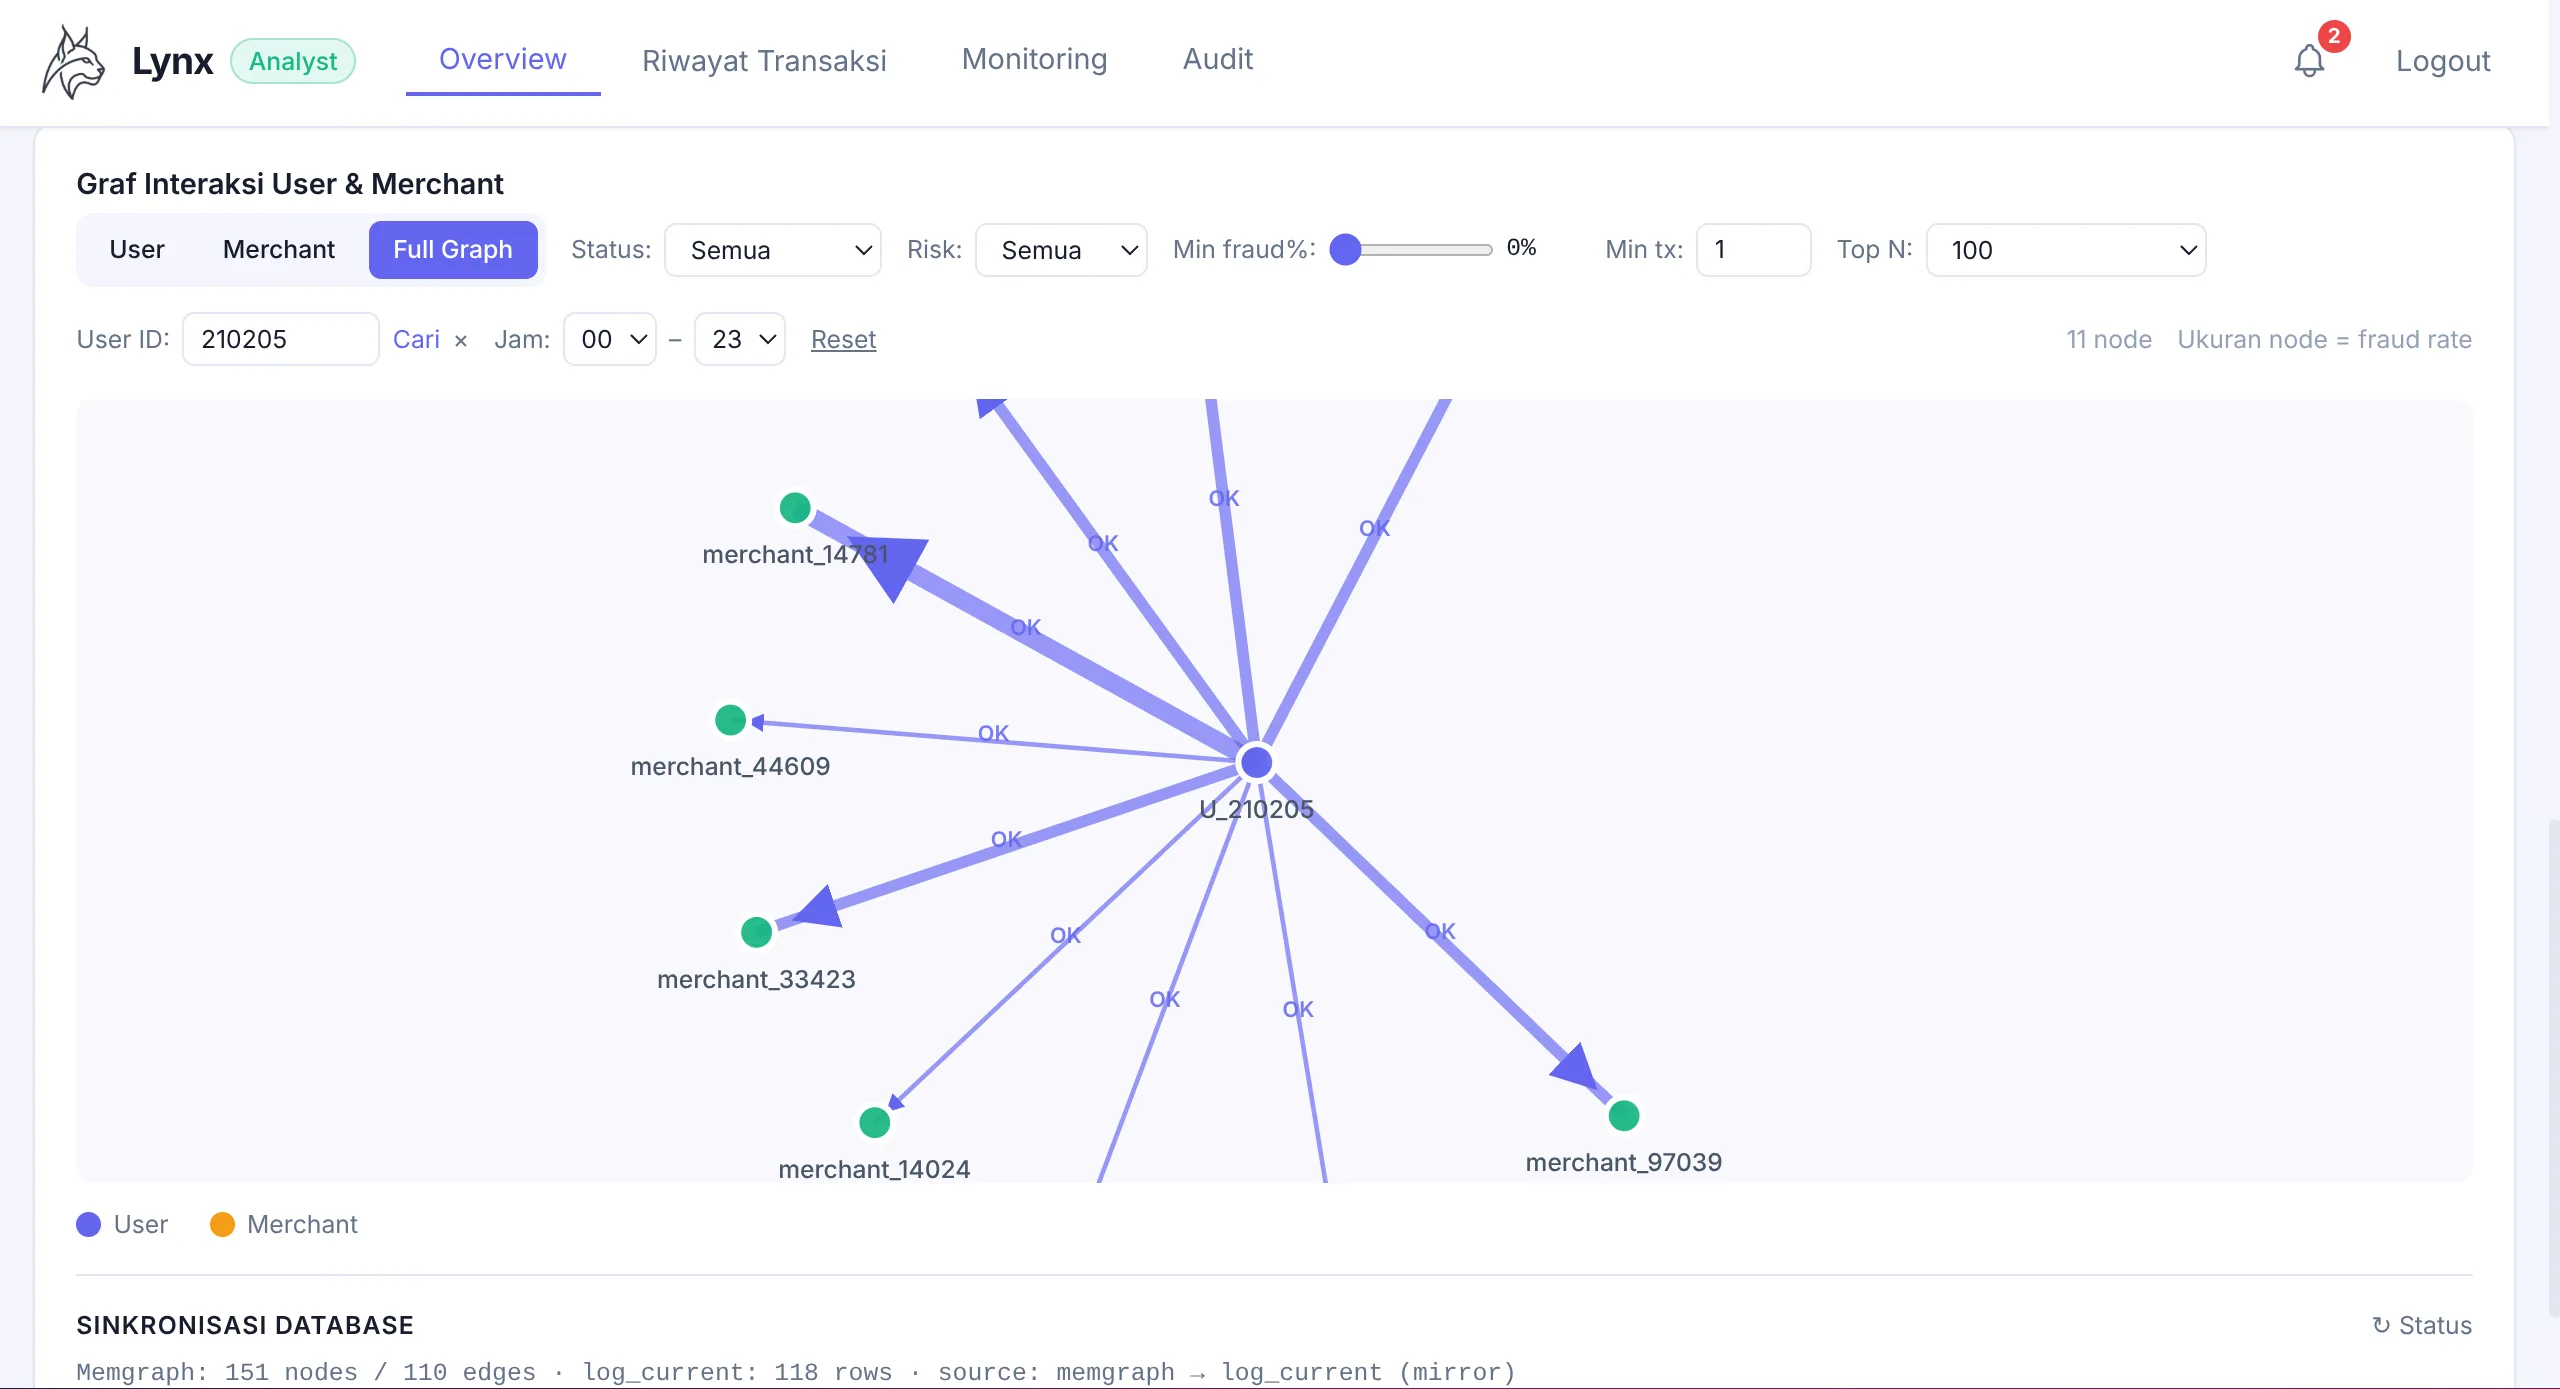Refresh database sync Status
The height and width of the screenshot is (1389, 2560).
[2422, 1325]
